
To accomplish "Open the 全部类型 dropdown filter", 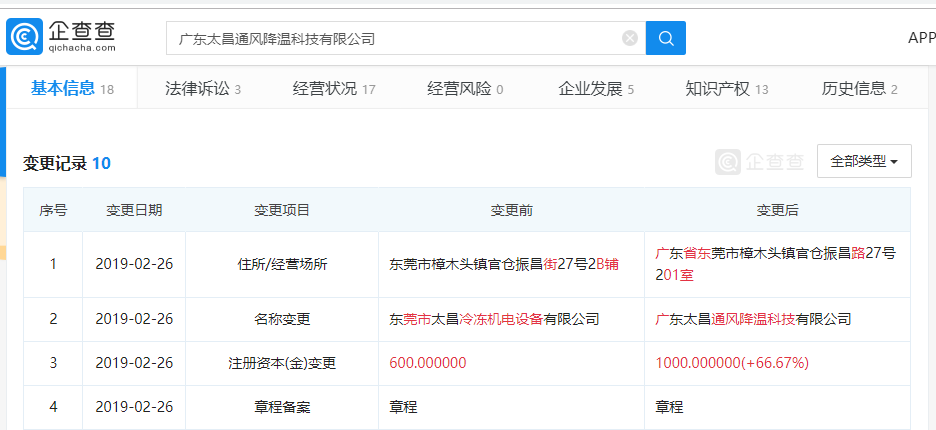I will (863, 161).
